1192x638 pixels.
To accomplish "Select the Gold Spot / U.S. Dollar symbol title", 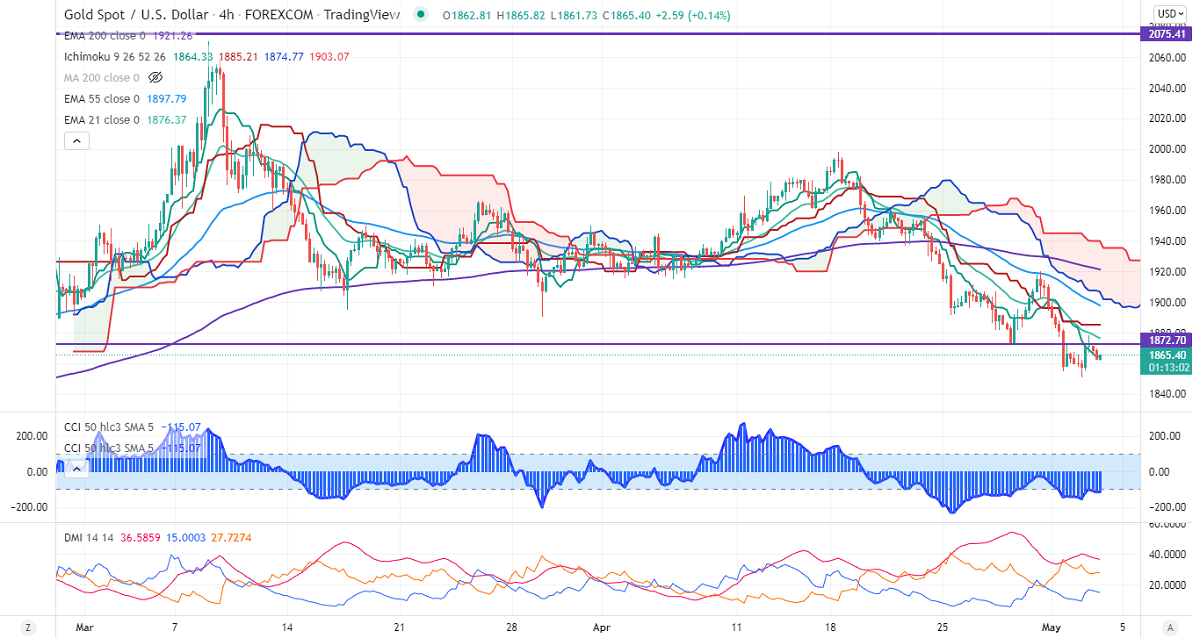I will point(135,14).
